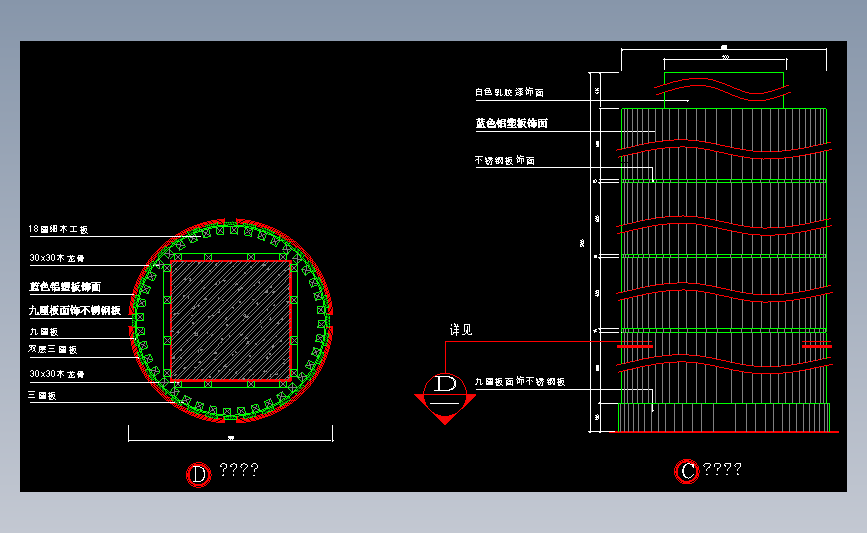The width and height of the screenshot is (867, 533).
Task: Select the ribbed base band of the column elevation
Action: pos(724,417)
